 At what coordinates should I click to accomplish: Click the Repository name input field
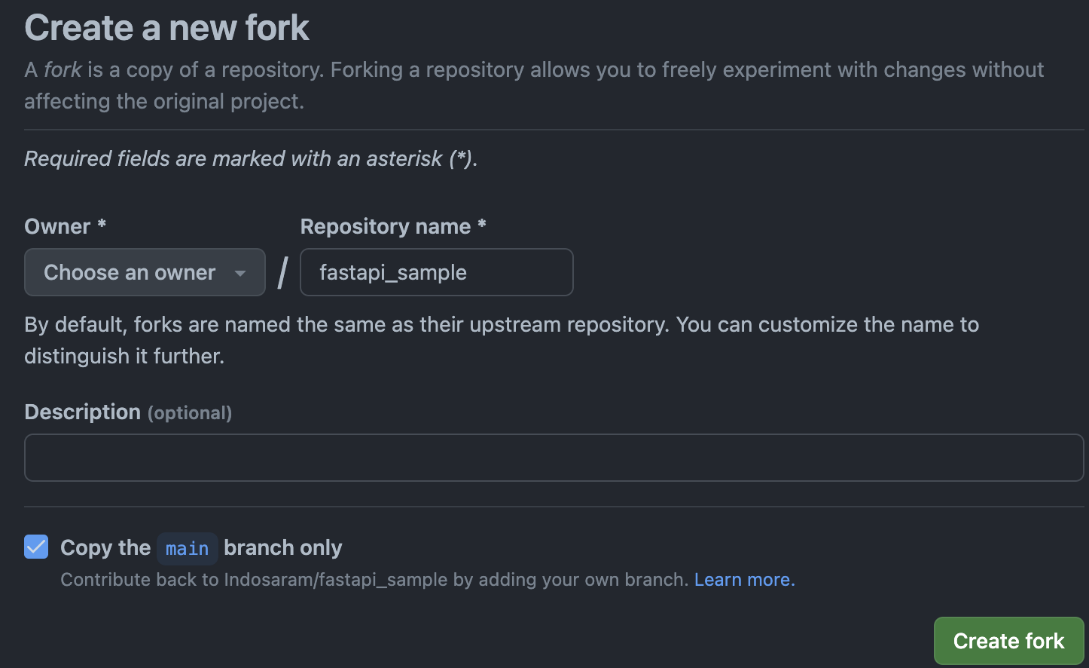click(436, 272)
